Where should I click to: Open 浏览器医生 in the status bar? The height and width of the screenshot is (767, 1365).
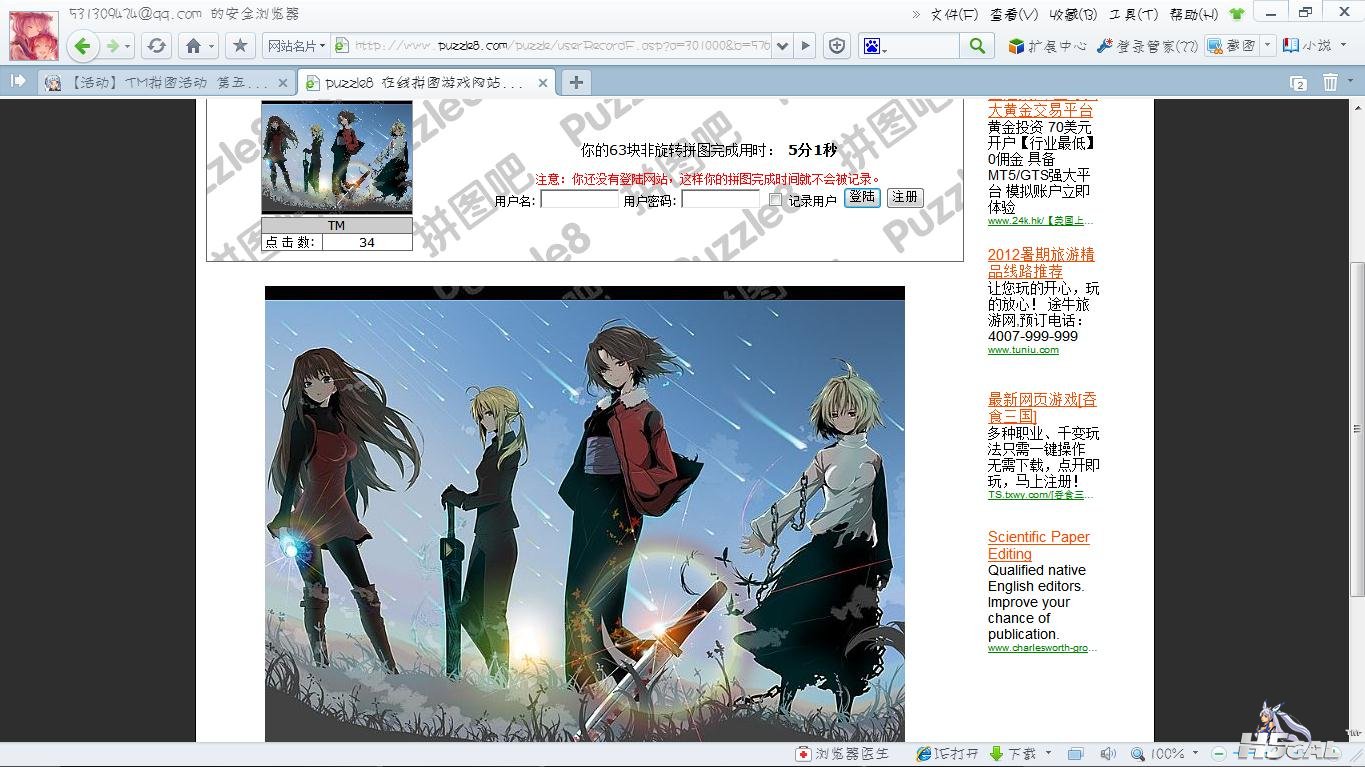click(x=842, y=753)
